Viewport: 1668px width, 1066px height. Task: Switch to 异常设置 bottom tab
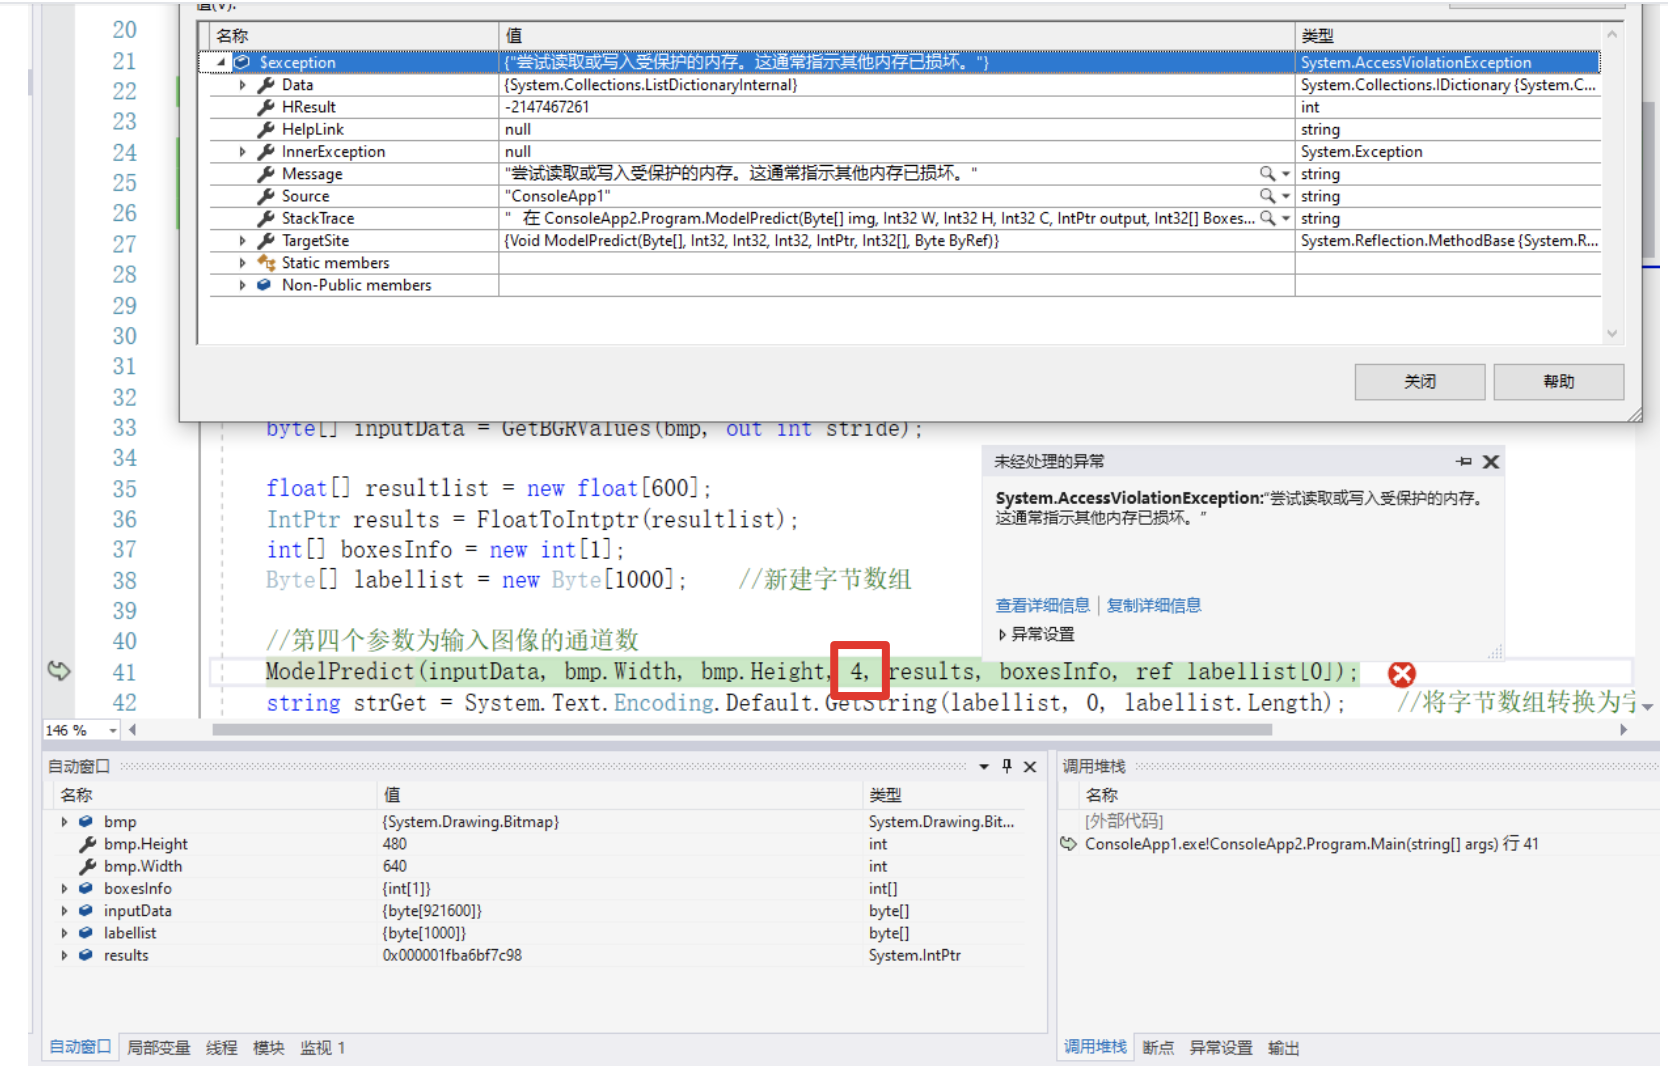point(1220,1047)
